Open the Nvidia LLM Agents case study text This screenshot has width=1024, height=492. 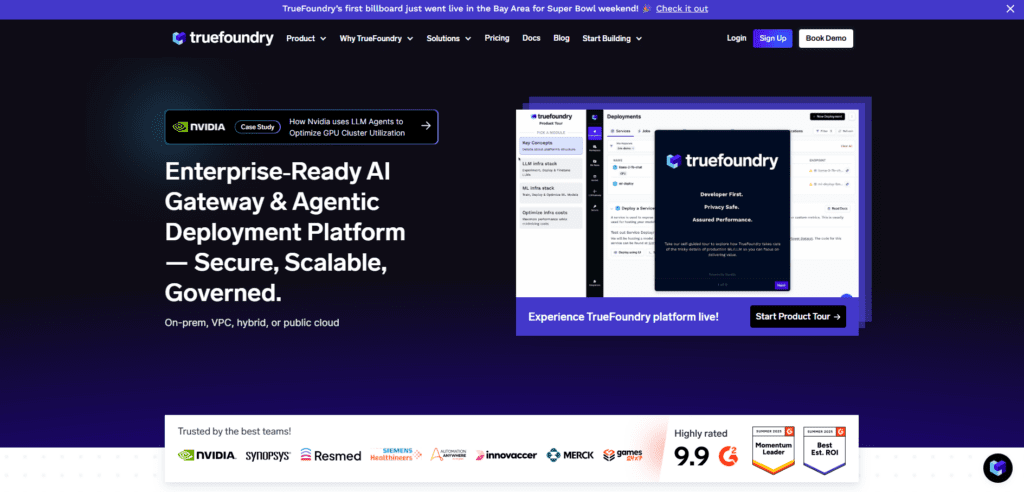[347, 127]
